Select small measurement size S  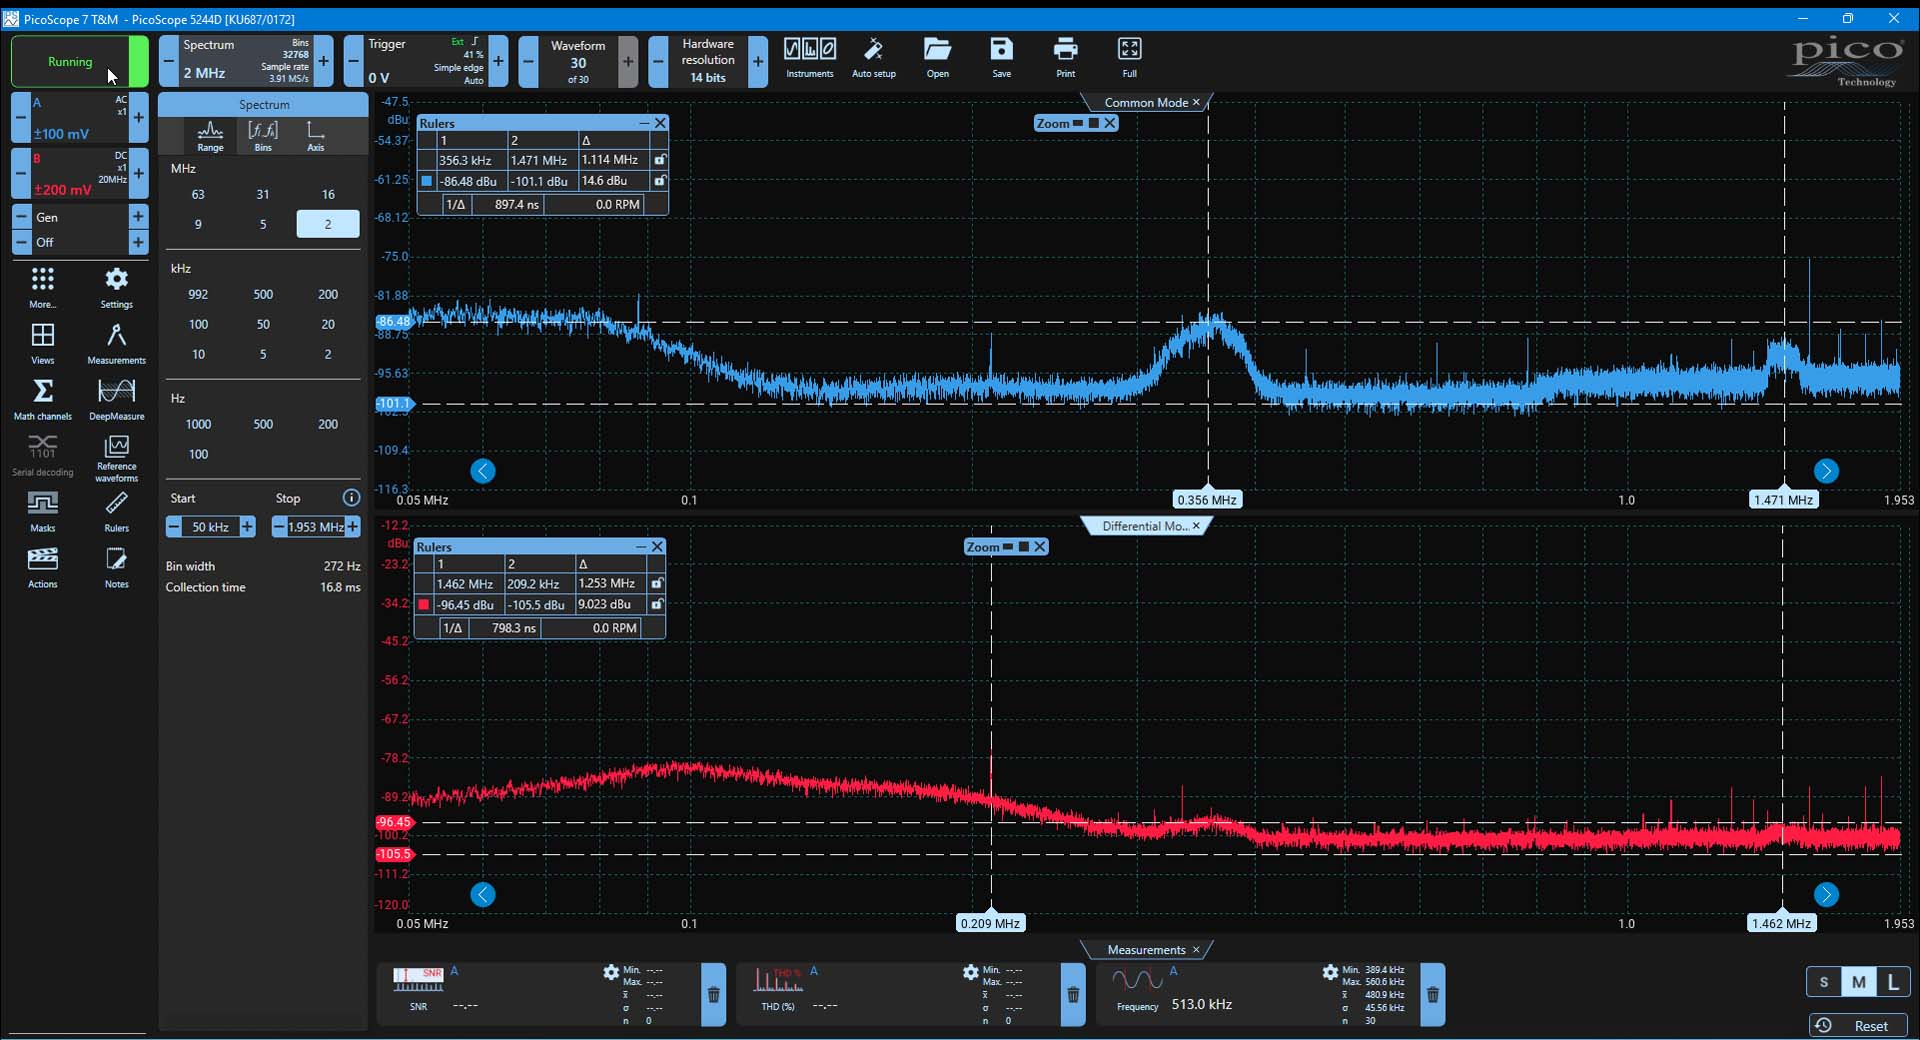tap(1823, 982)
